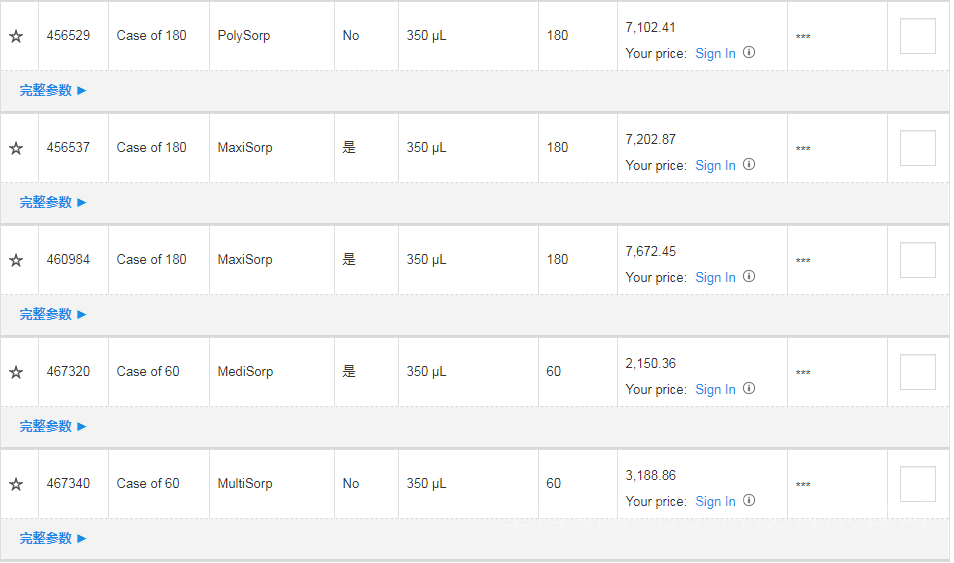Expand 完整参数 under product 456537
Screen dimensions: 954x563
tap(53, 202)
